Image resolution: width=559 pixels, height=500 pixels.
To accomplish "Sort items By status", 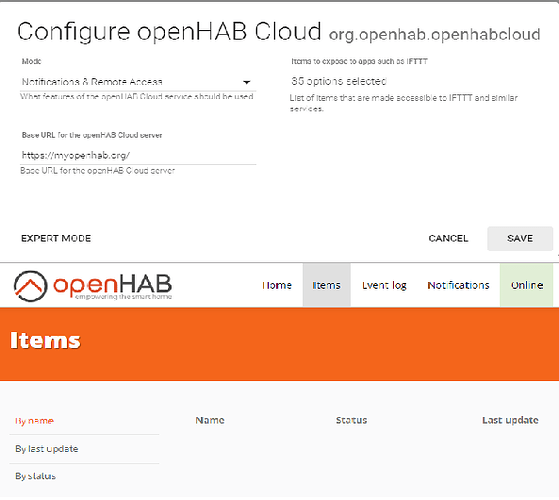I will [35, 476].
